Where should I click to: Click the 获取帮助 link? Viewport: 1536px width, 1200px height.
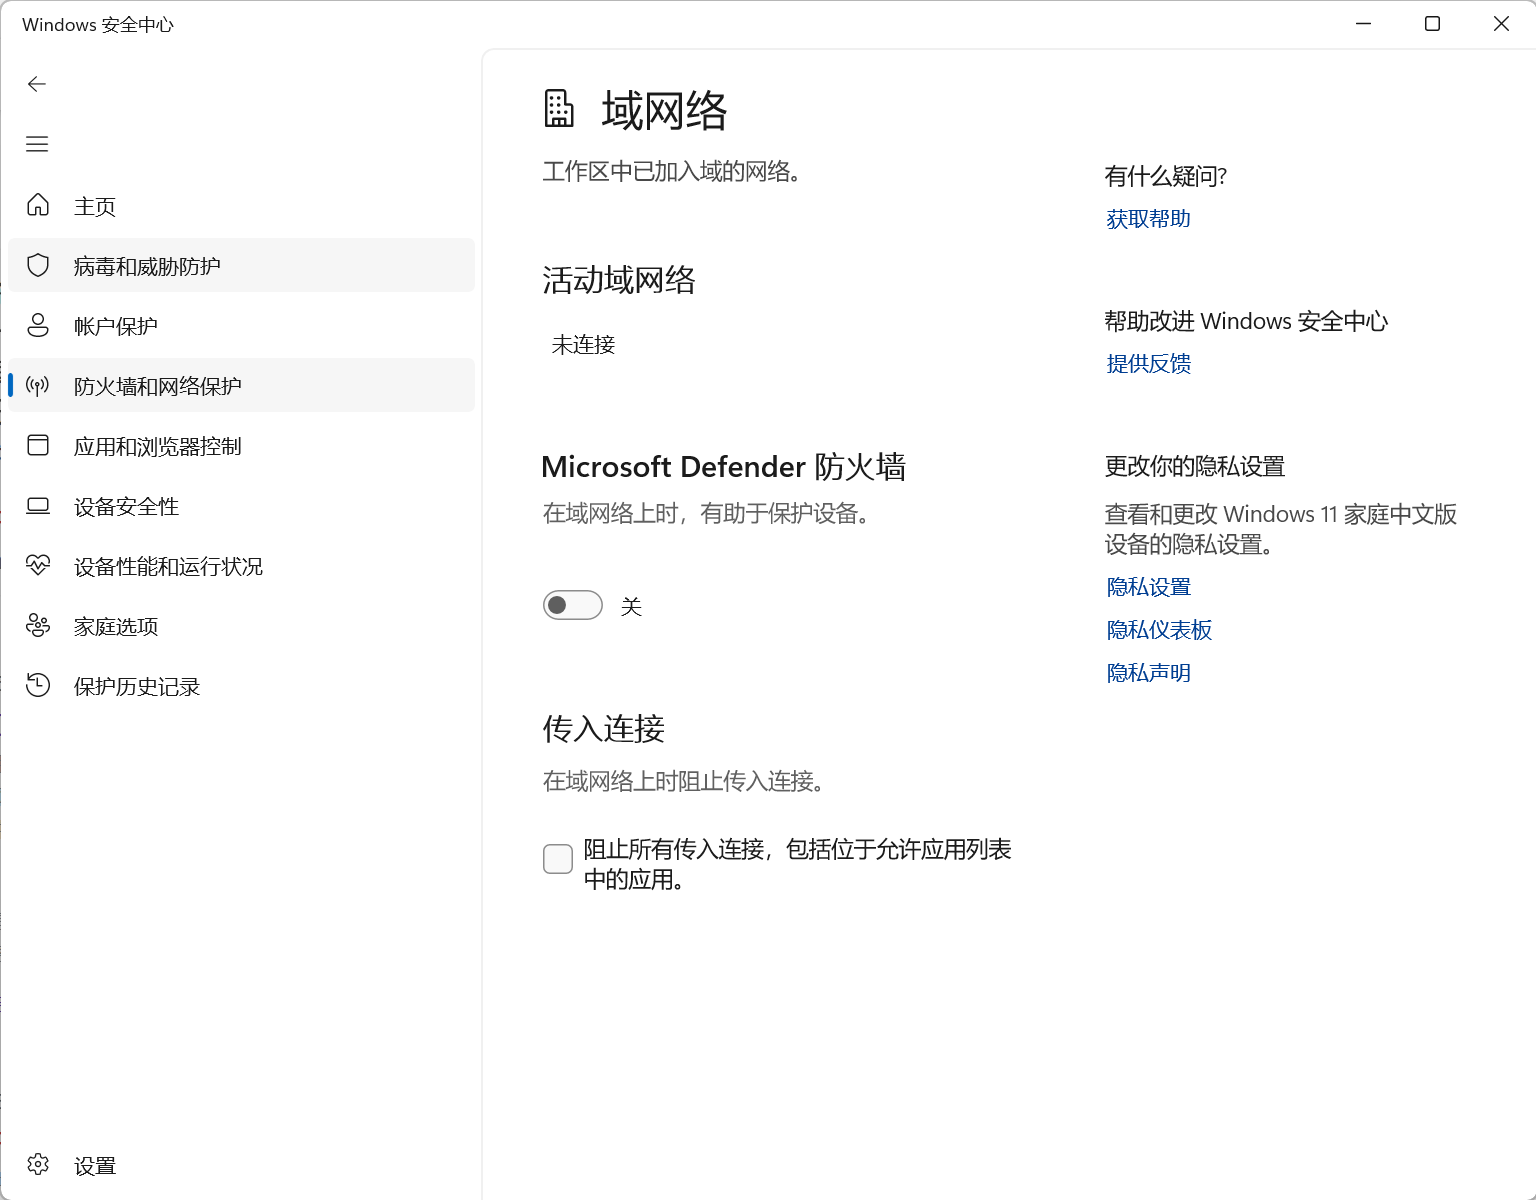[x=1148, y=219]
